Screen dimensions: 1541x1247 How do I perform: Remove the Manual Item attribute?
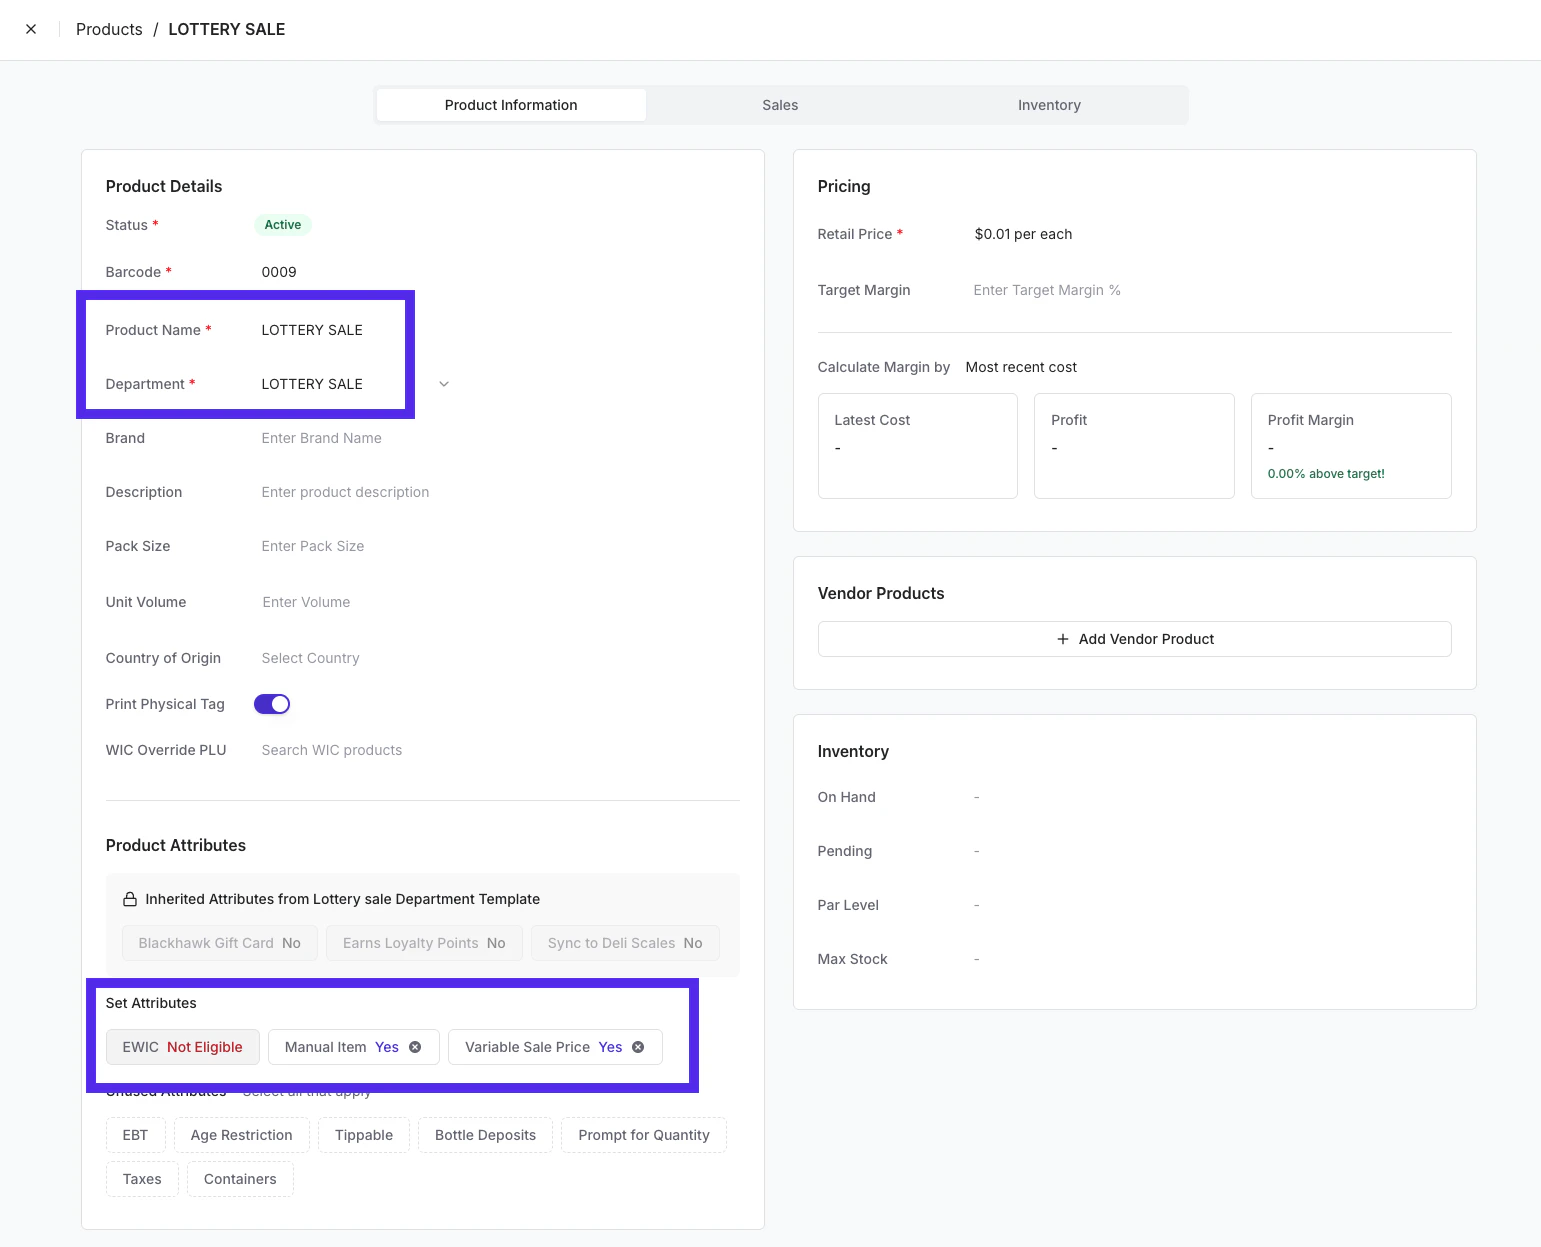[x=415, y=1047]
